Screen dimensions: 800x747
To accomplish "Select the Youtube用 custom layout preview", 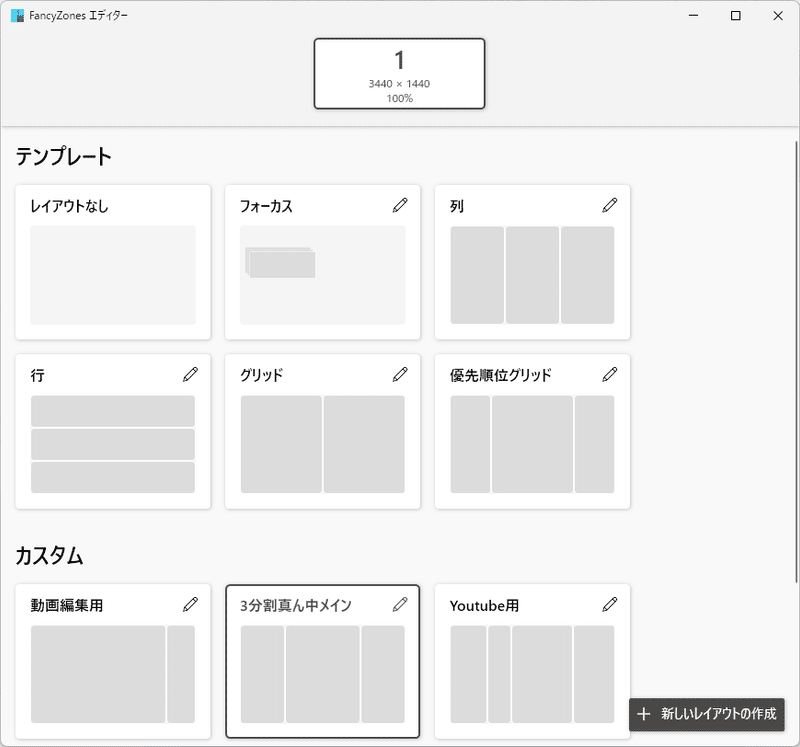I will [532, 675].
